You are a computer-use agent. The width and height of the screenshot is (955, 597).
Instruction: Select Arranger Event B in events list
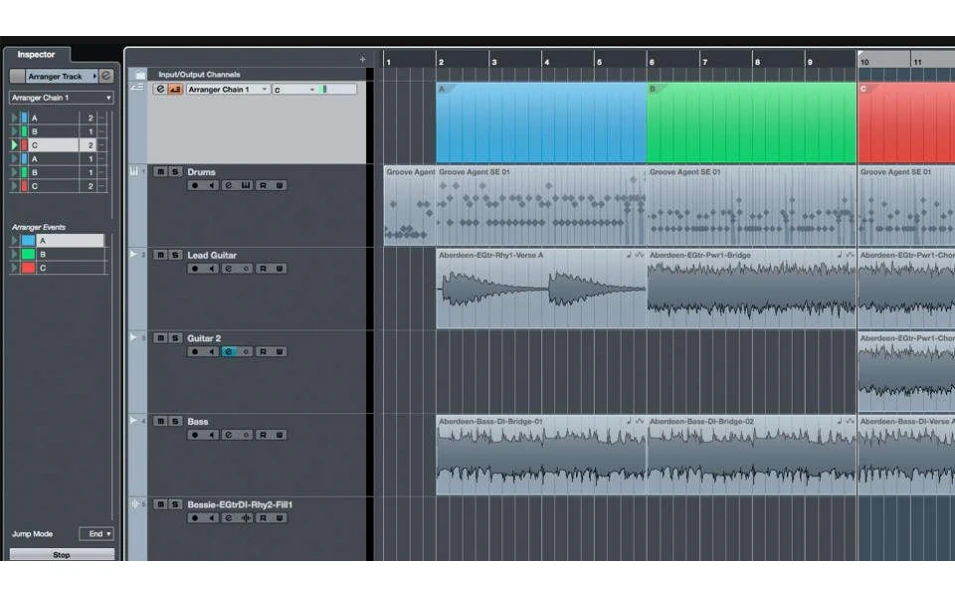[x=70, y=254]
